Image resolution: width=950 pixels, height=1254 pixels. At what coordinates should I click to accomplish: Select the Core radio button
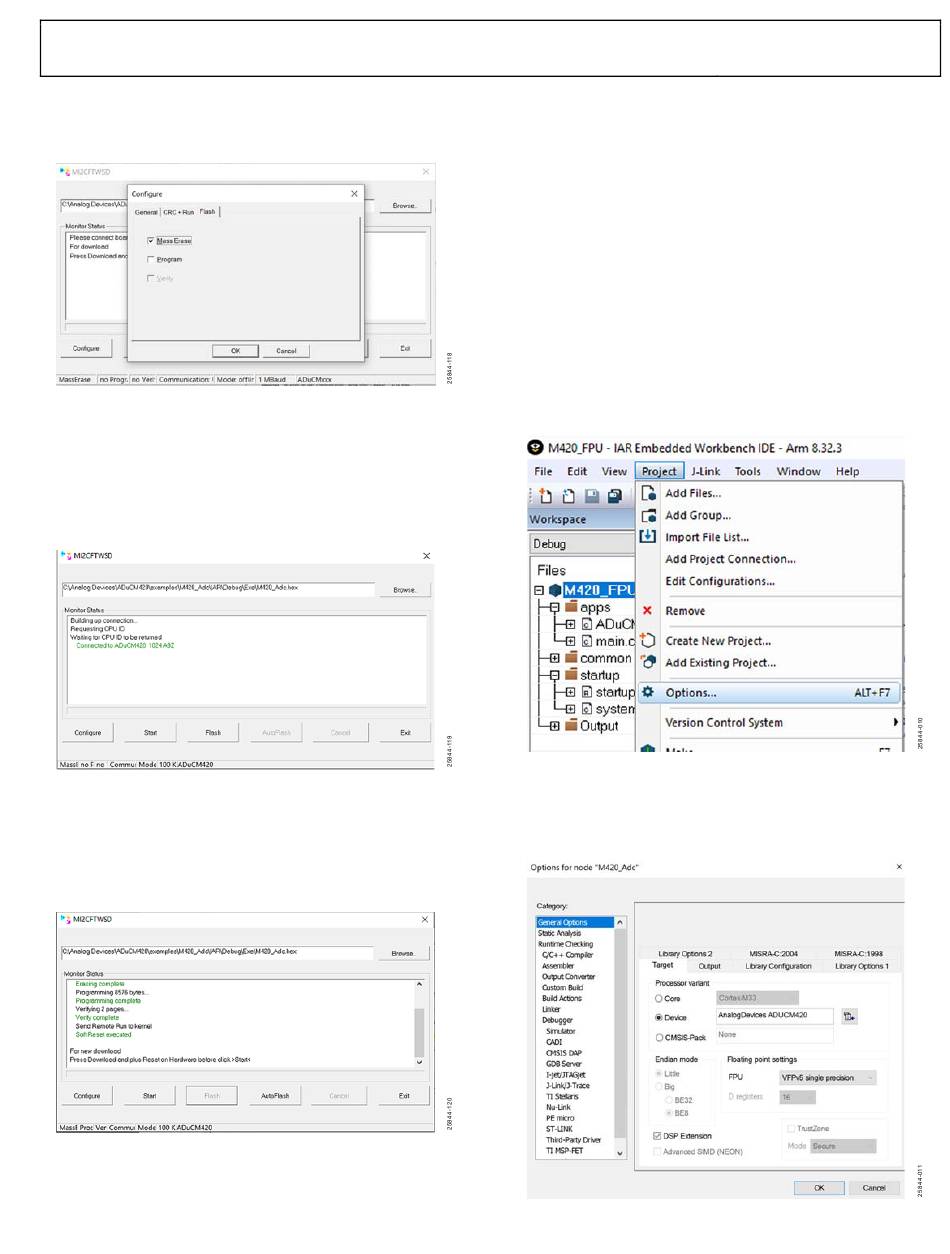click(658, 998)
